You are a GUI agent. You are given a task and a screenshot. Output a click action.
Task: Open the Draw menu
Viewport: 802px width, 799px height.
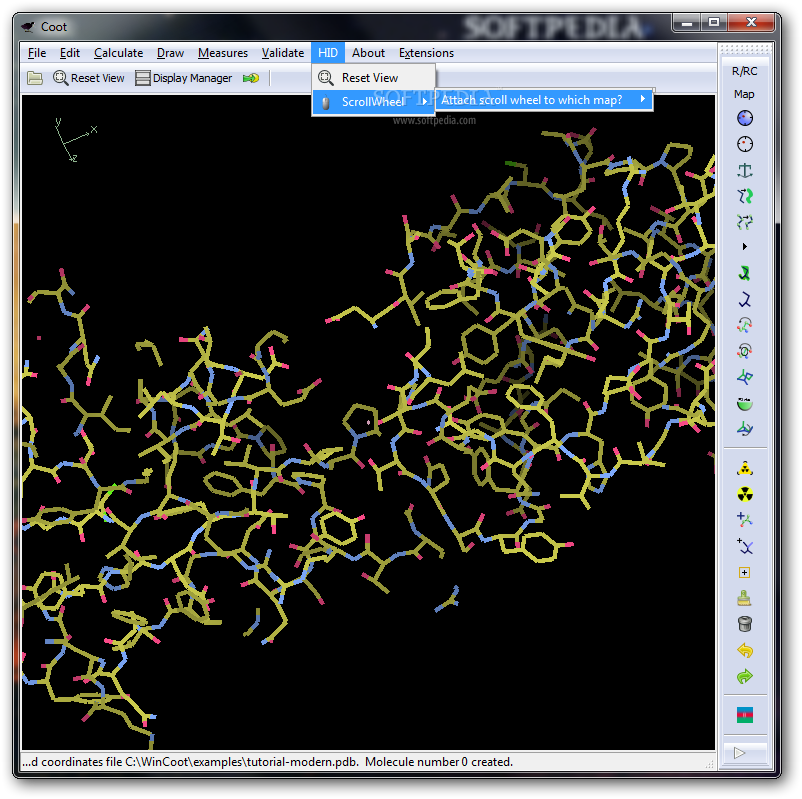(170, 53)
